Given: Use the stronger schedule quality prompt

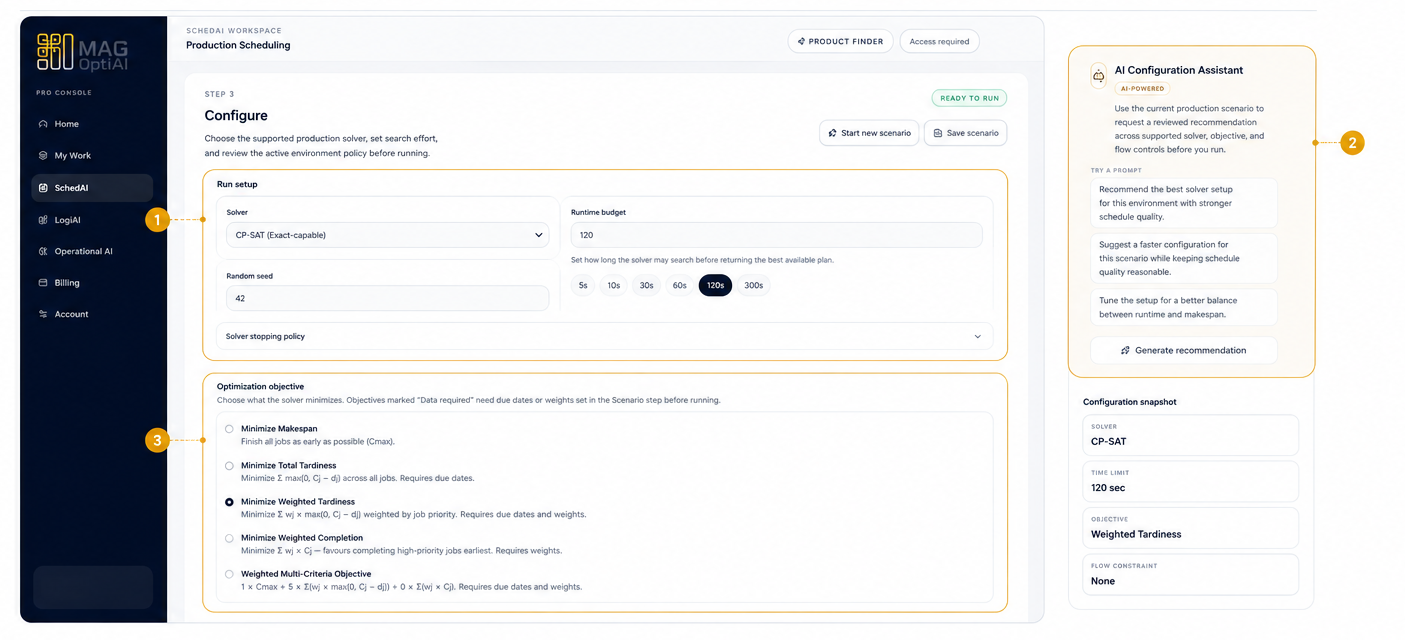Looking at the screenshot, I should pos(1184,203).
